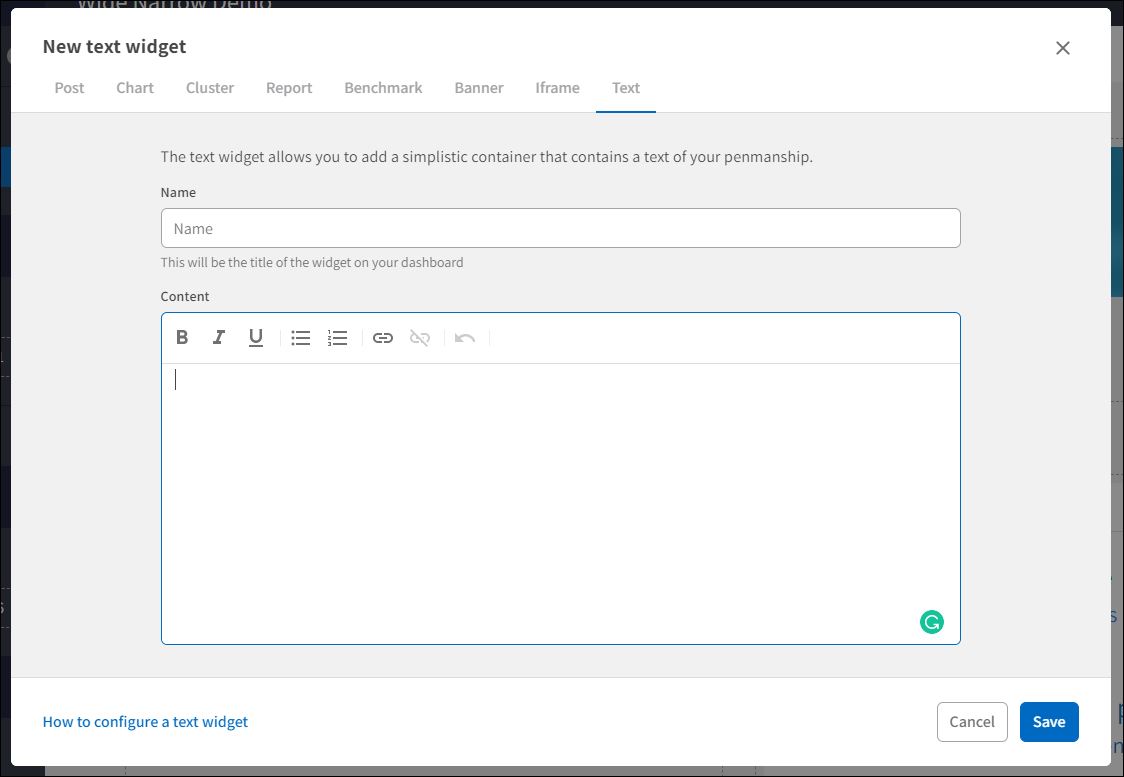Save the new text widget

[x=1048, y=721]
